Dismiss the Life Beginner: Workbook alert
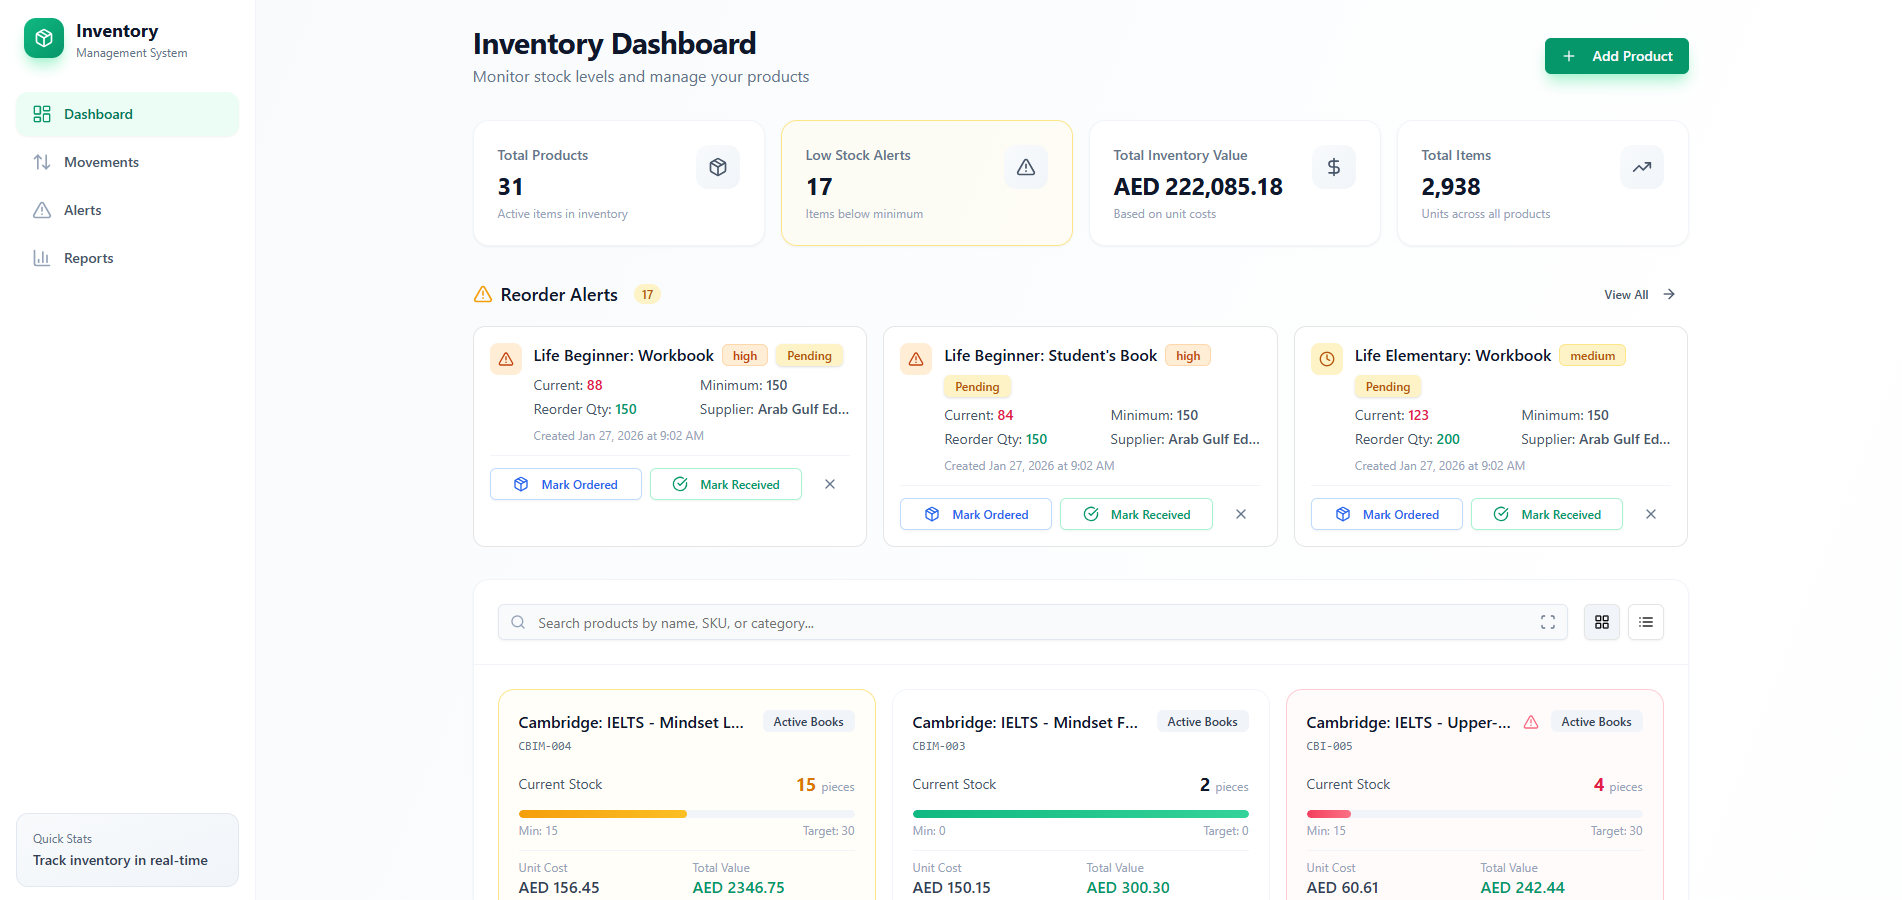 [830, 484]
